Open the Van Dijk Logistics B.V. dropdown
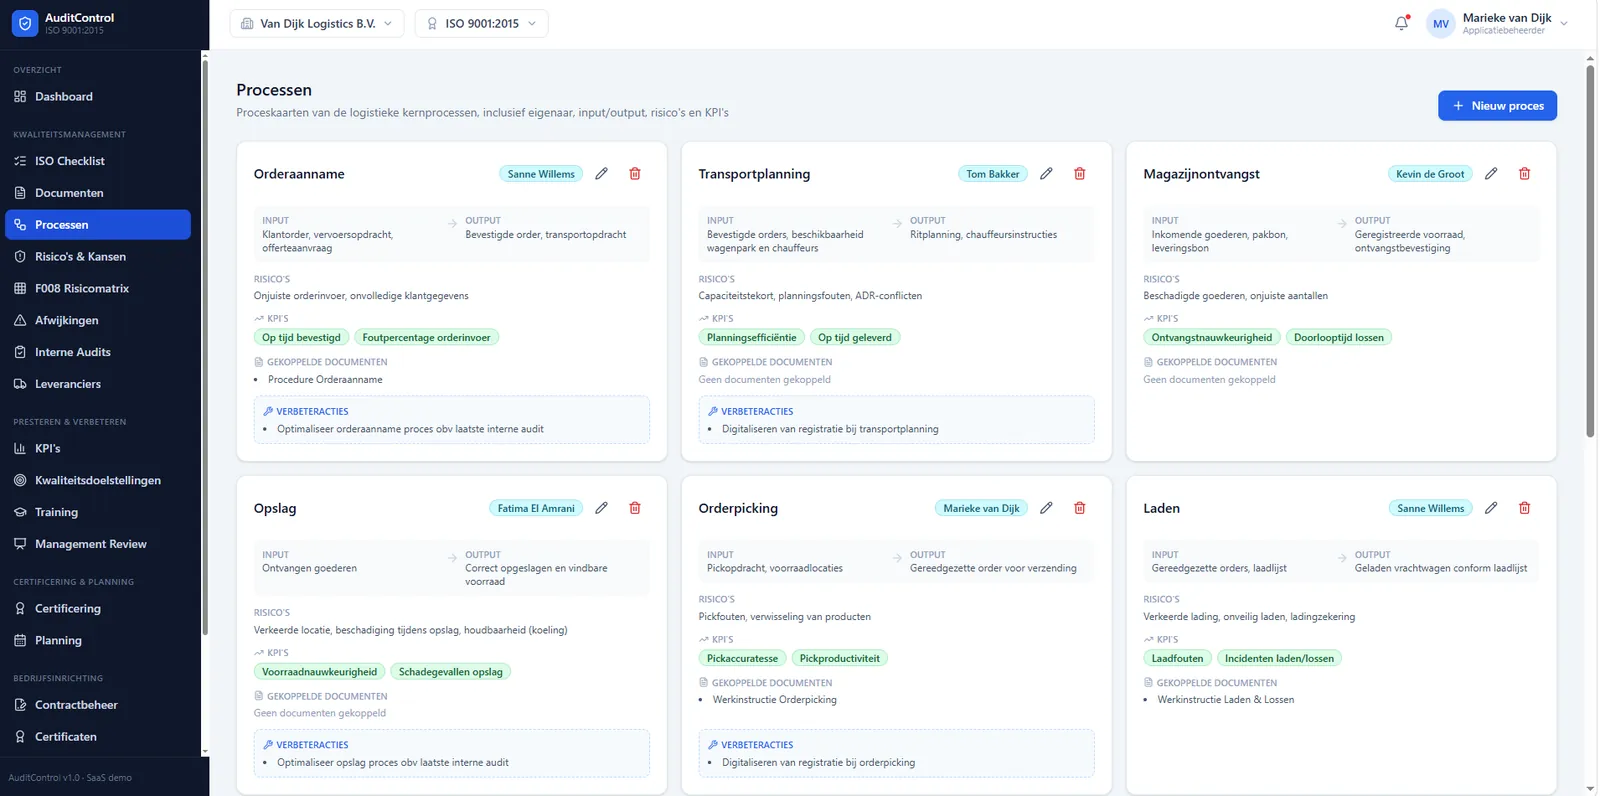This screenshot has width=1600, height=796. pyautogui.click(x=317, y=24)
